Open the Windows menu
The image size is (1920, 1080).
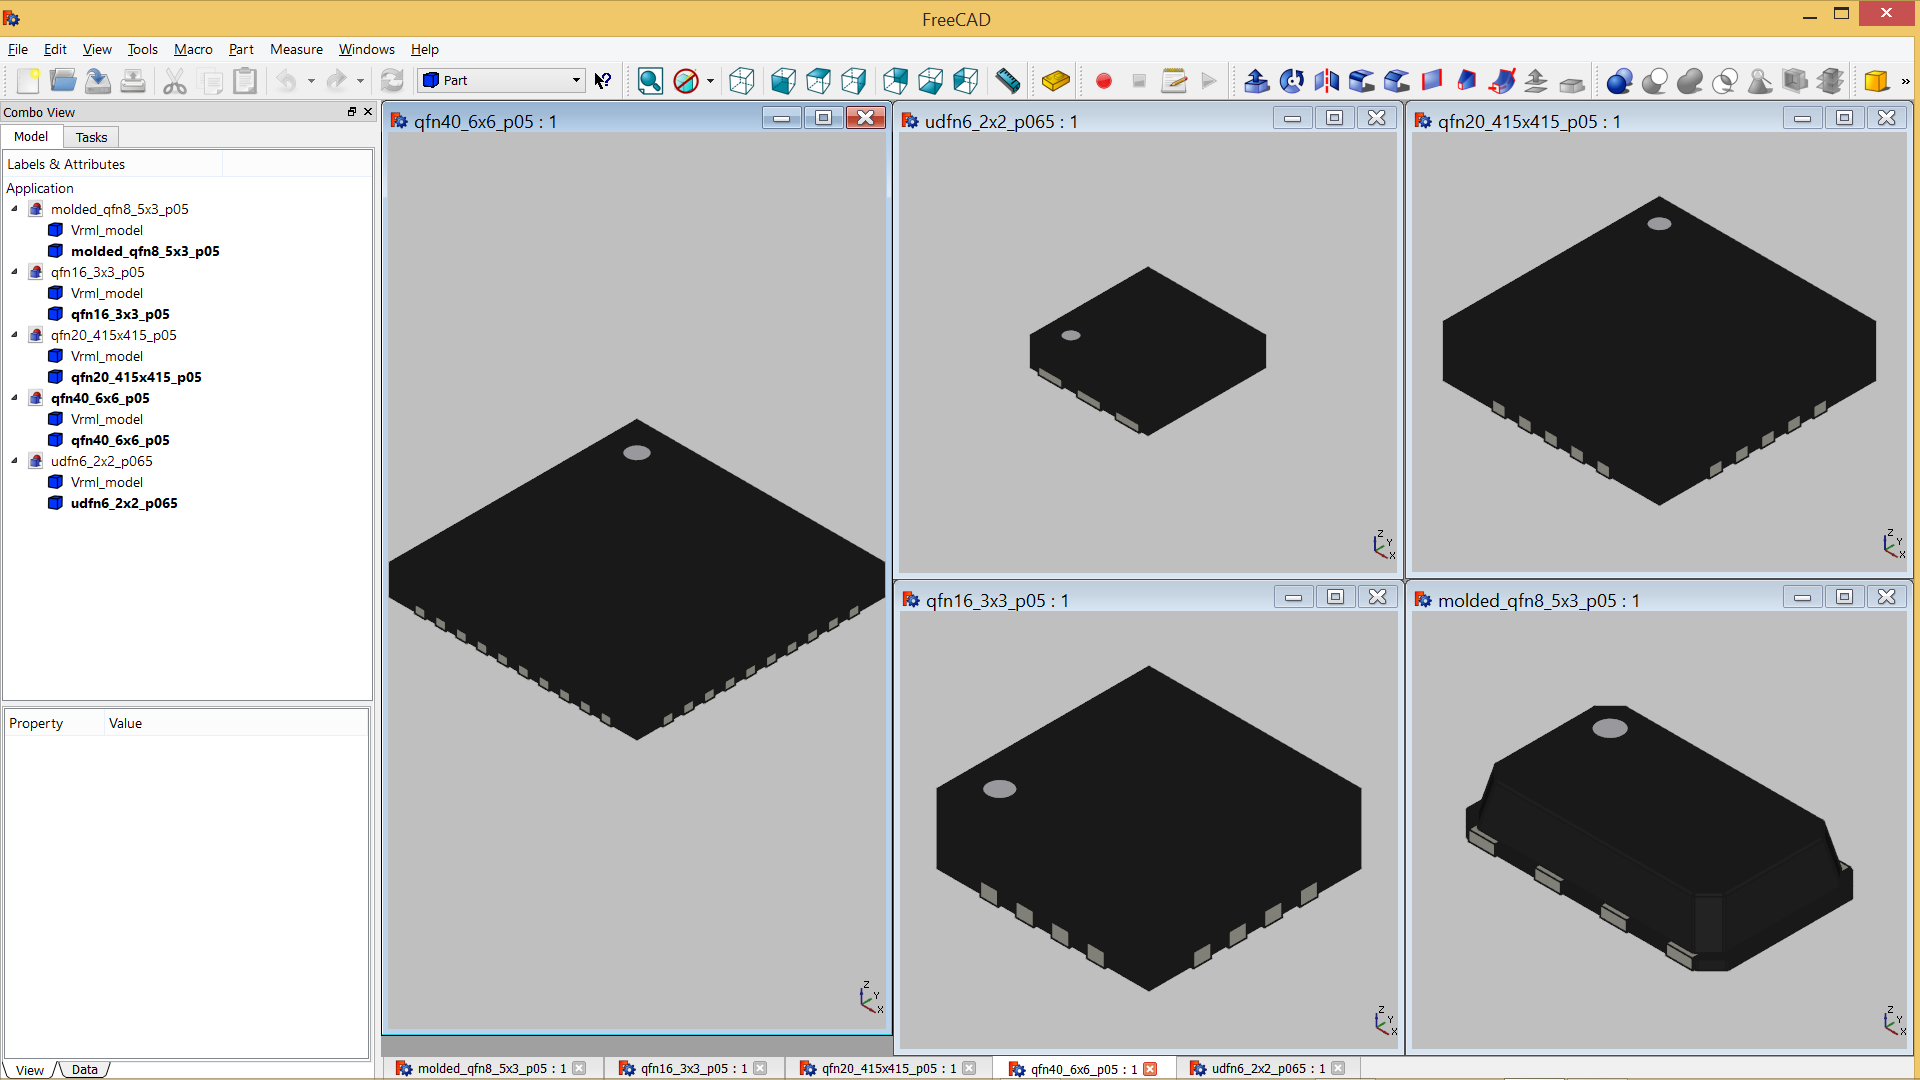coord(366,49)
